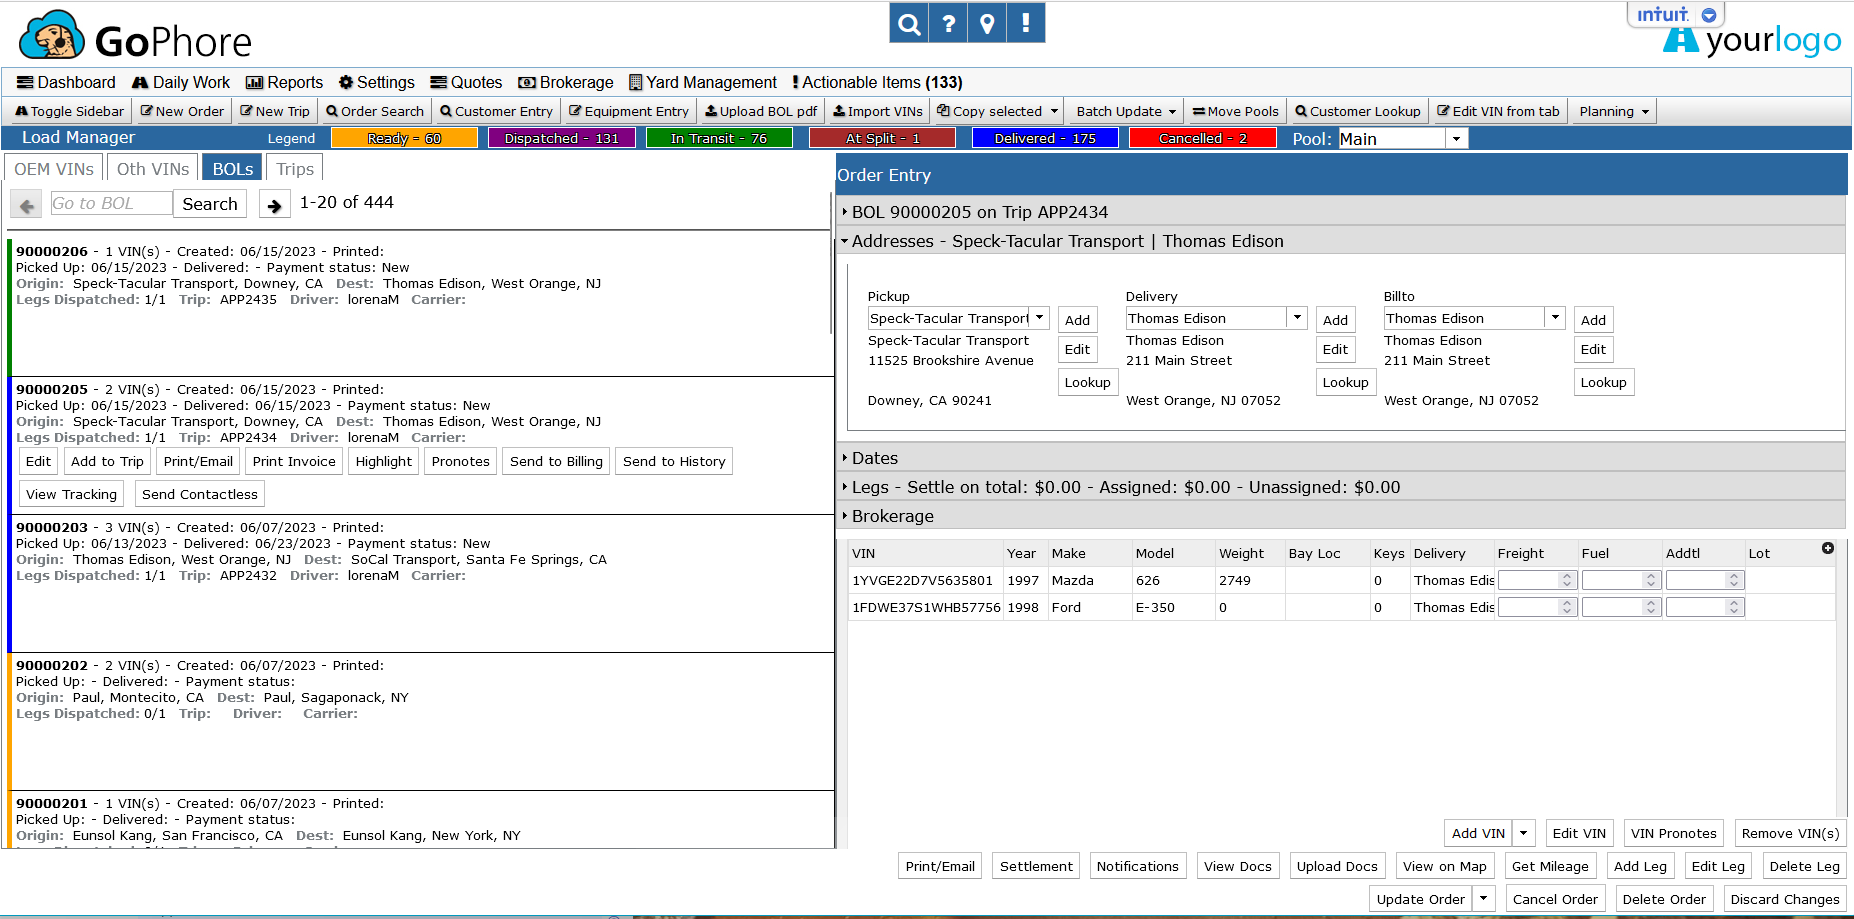Open Order Search
This screenshot has height=919, width=1854.
pos(375,111)
